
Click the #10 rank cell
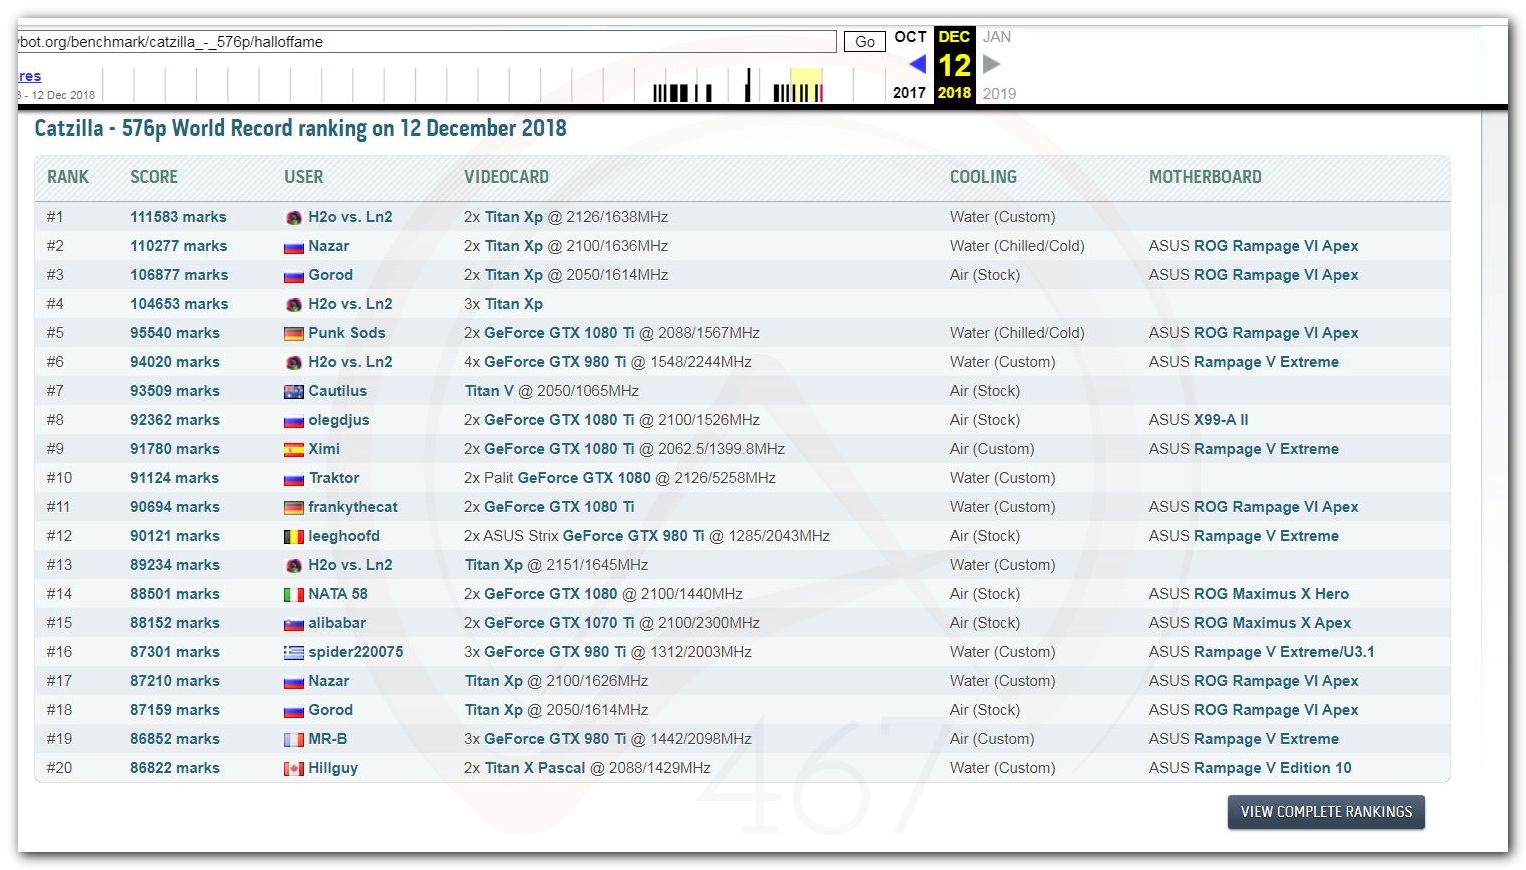(59, 478)
